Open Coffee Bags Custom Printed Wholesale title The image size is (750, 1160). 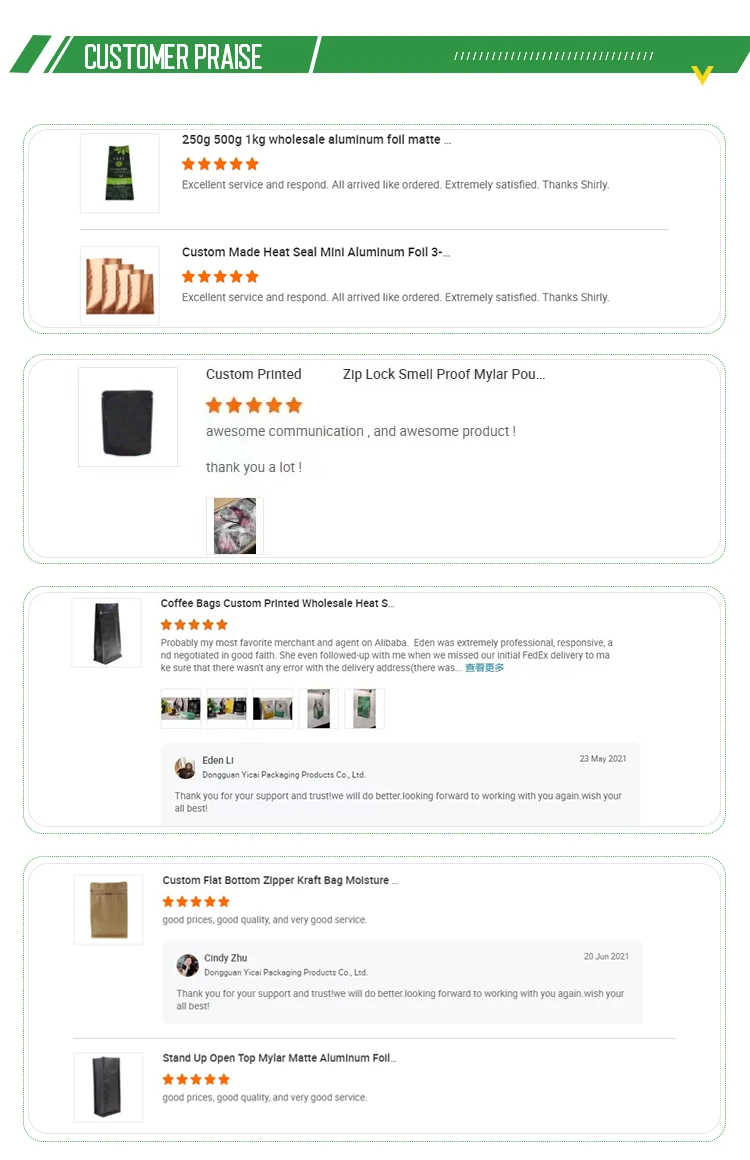[x=277, y=604]
